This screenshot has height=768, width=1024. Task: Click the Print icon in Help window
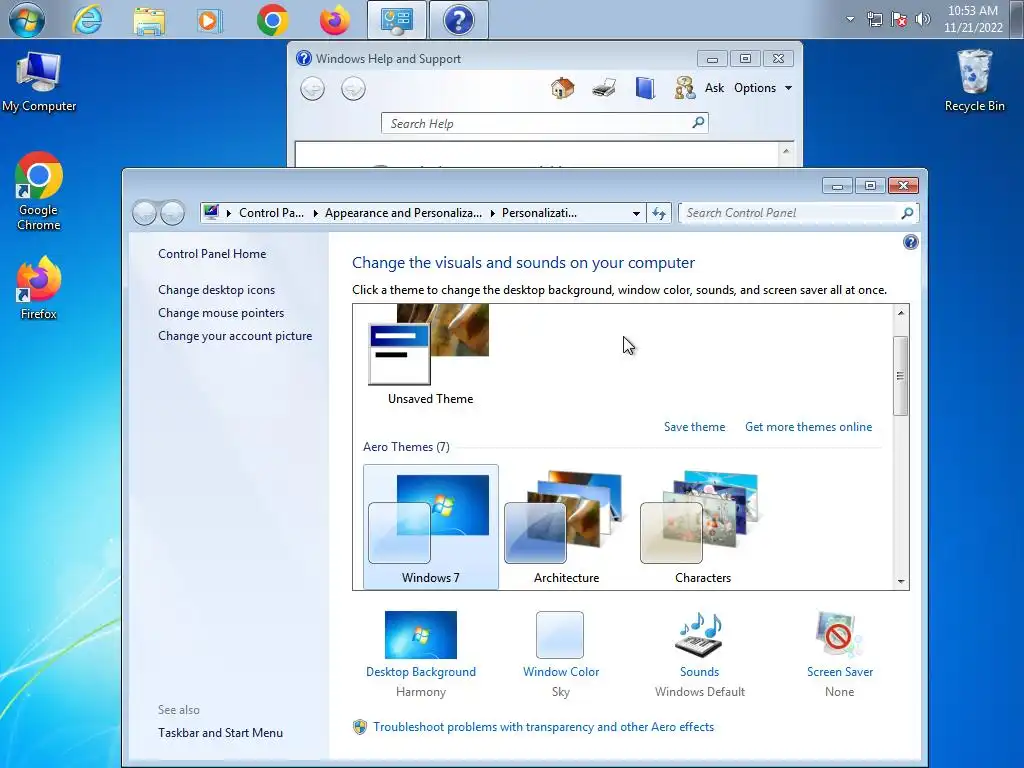[604, 88]
